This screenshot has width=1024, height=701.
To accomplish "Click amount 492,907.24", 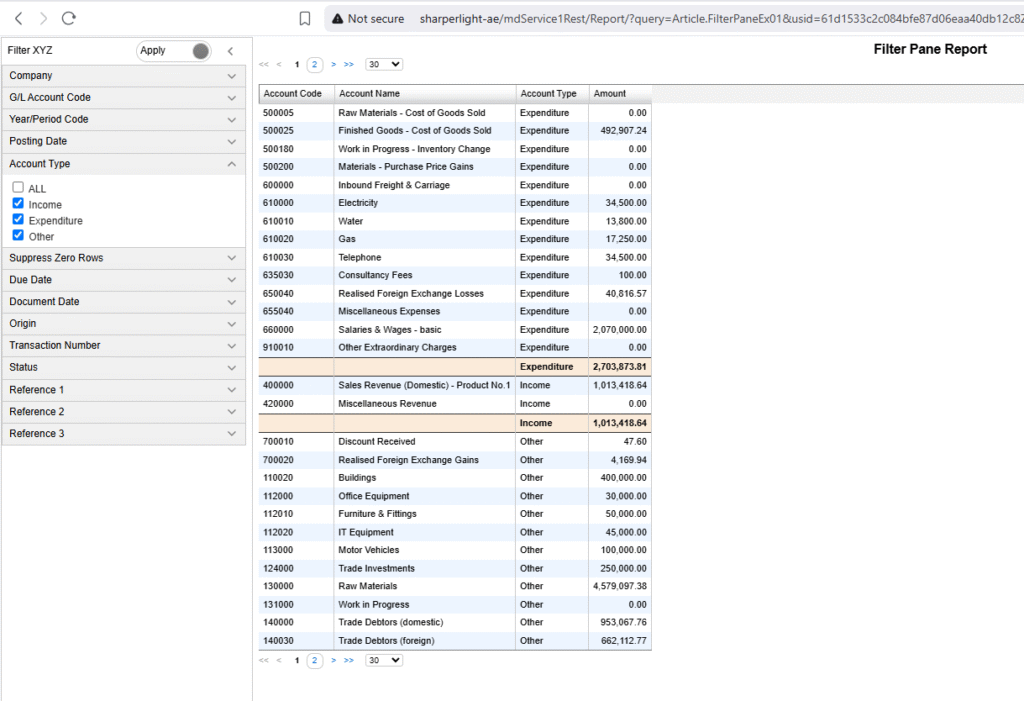I will click(624, 131).
